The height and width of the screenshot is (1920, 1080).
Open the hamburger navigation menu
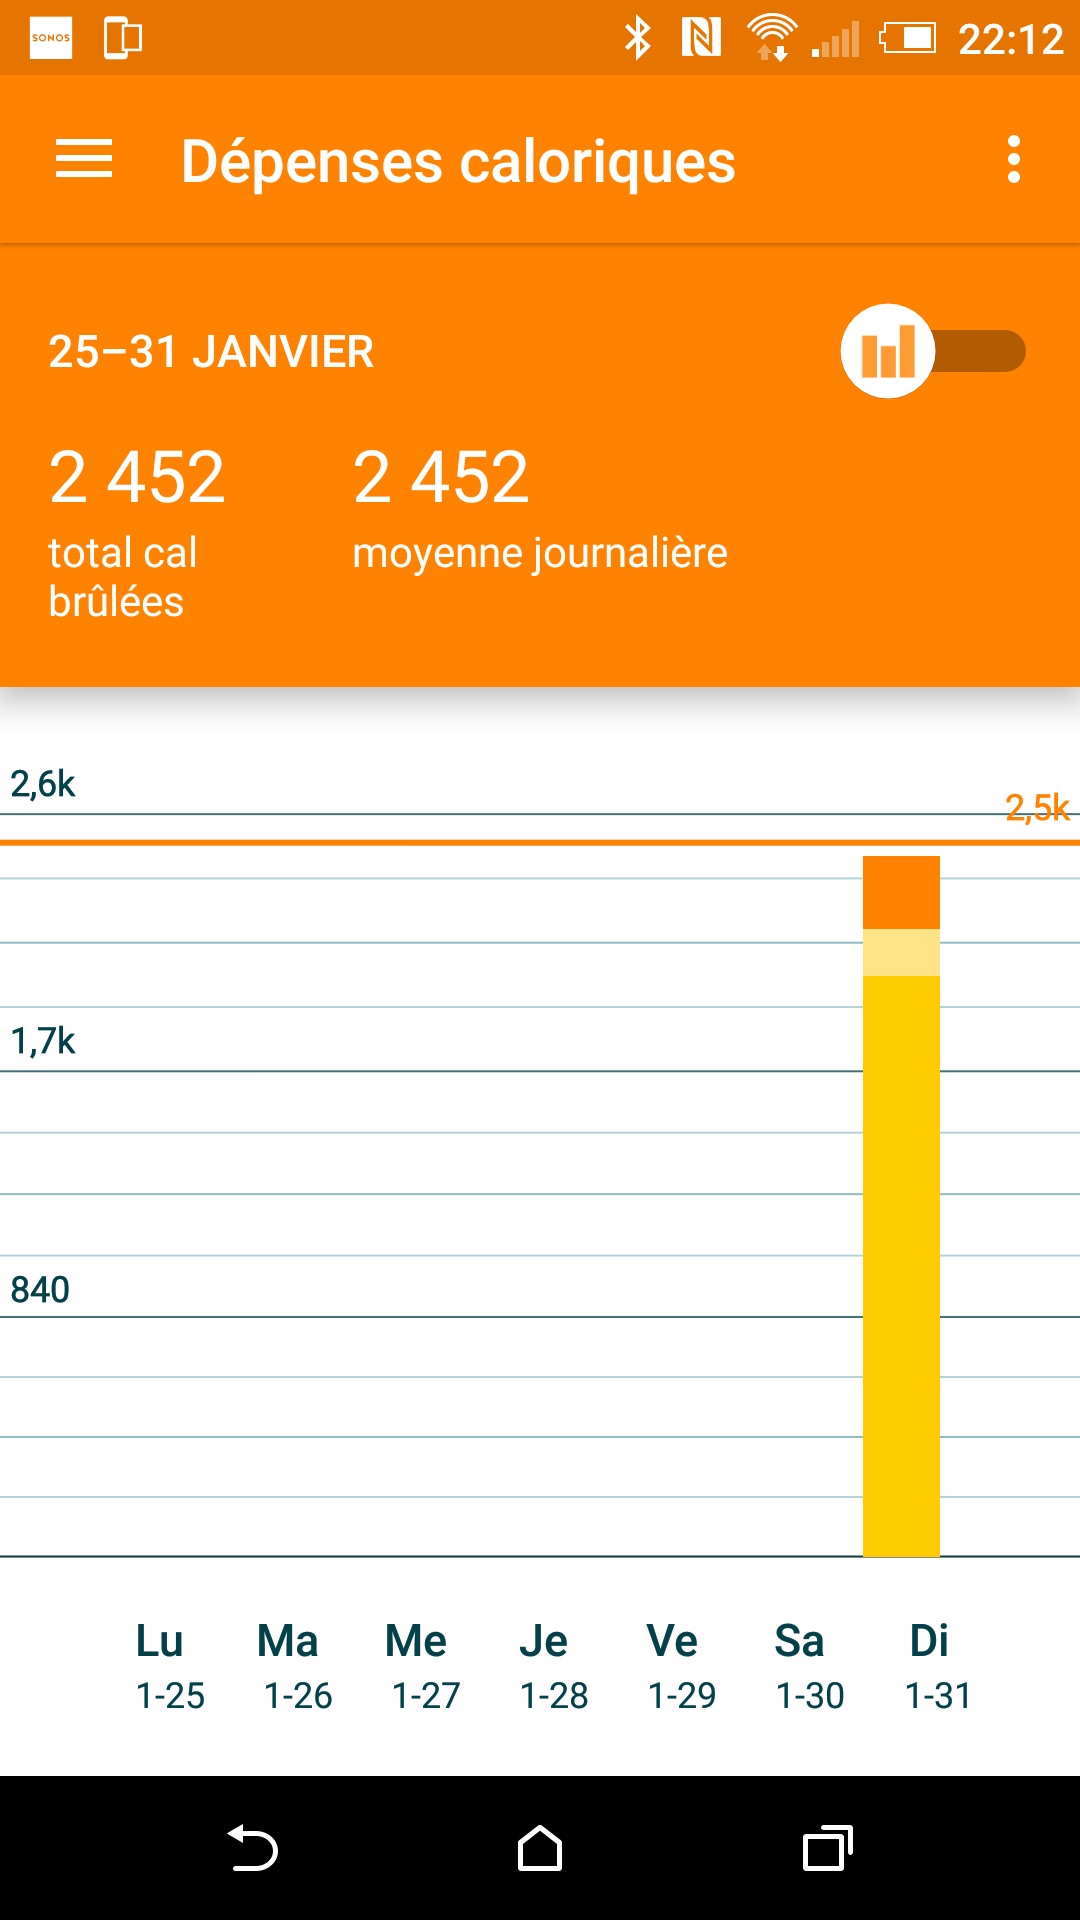[x=84, y=160]
